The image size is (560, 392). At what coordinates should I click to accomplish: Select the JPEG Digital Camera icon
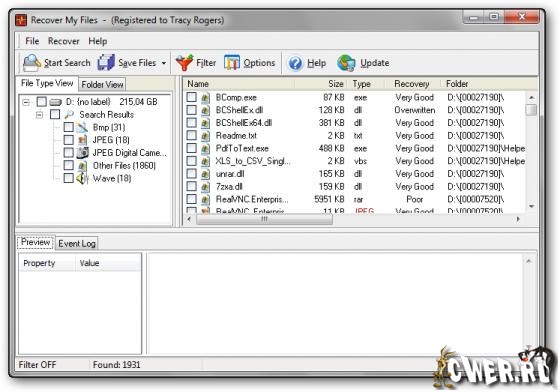82,153
